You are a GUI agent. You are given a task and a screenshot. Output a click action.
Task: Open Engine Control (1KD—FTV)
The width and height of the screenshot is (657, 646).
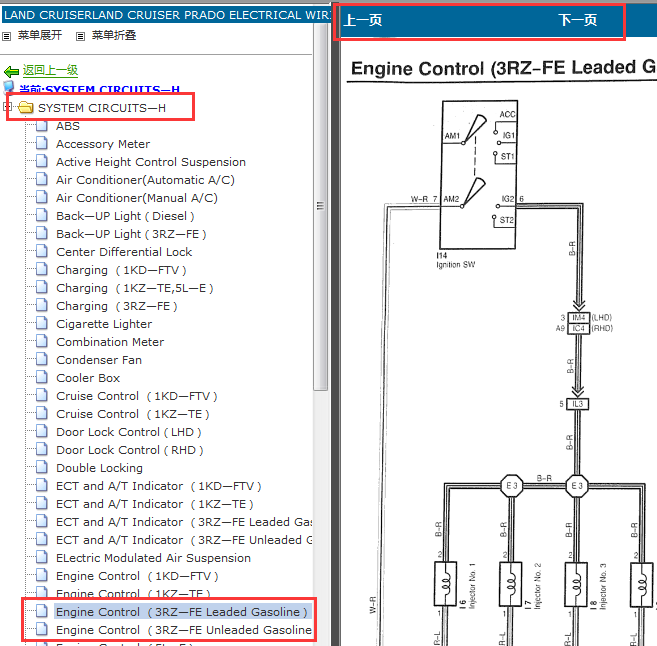(x=137, y=576)
